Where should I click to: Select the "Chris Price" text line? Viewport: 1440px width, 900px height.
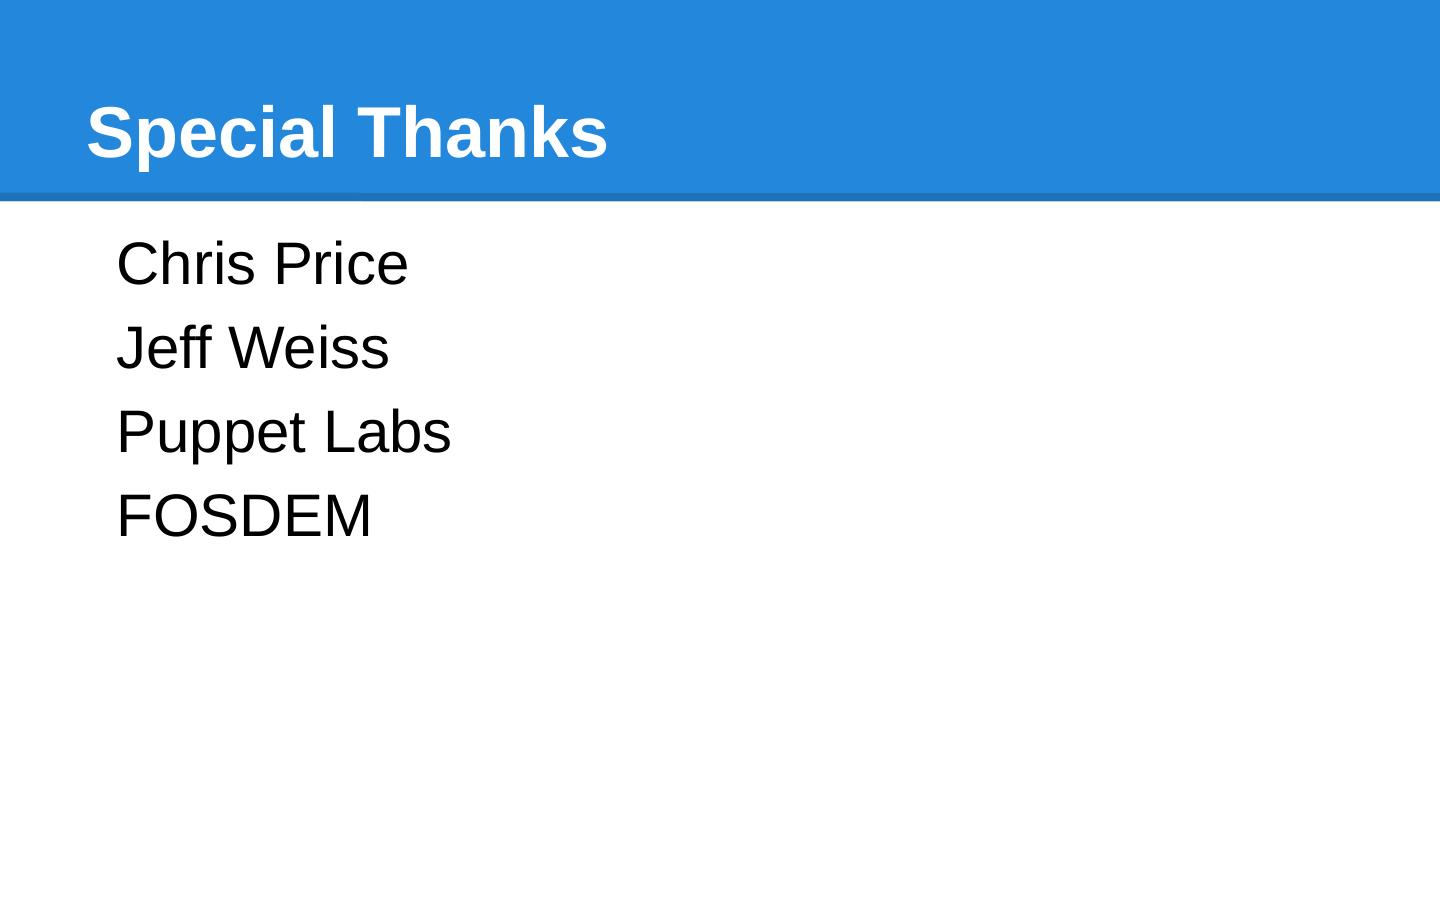click(262, 264)
